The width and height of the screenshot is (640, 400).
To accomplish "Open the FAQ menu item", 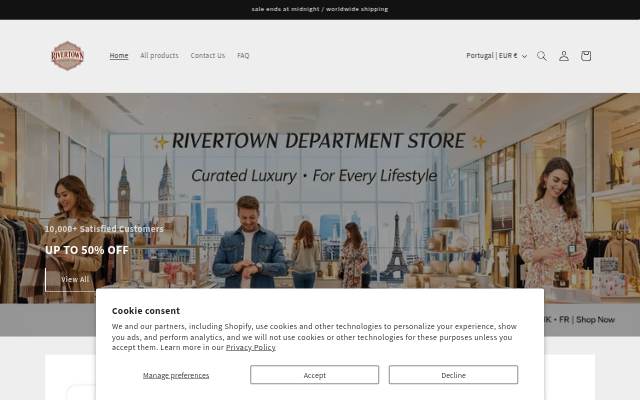I will pyautogui.click(x=243, y=56).
